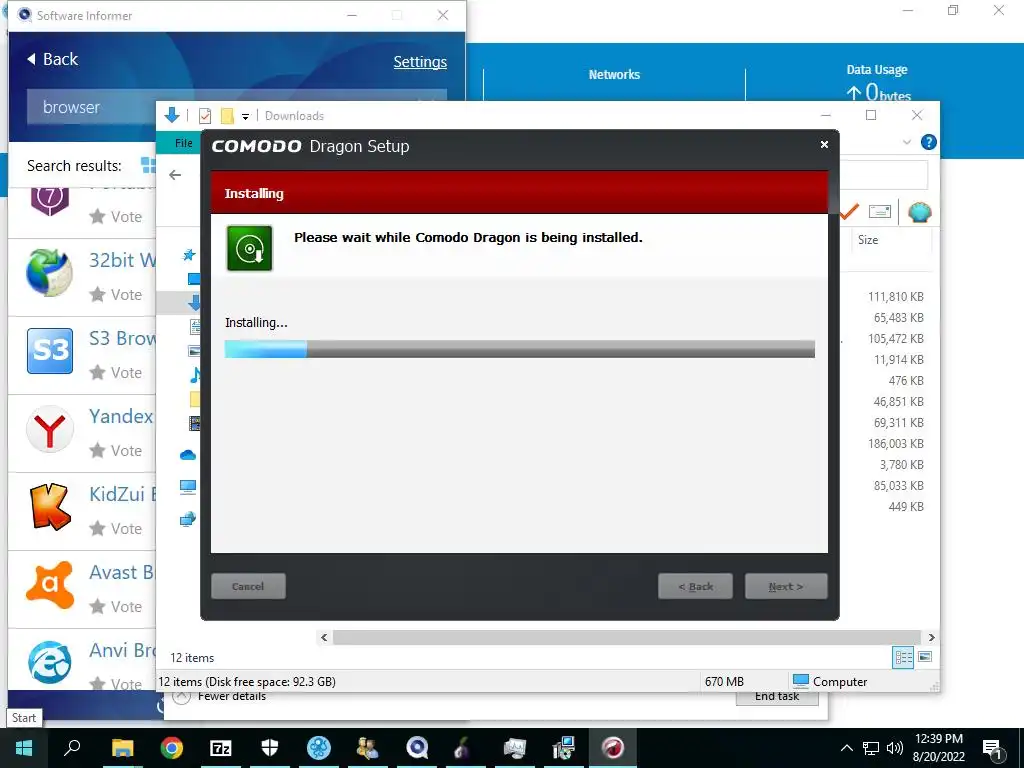
Task: Click the S3 Browser app icon
Action: 50,351
